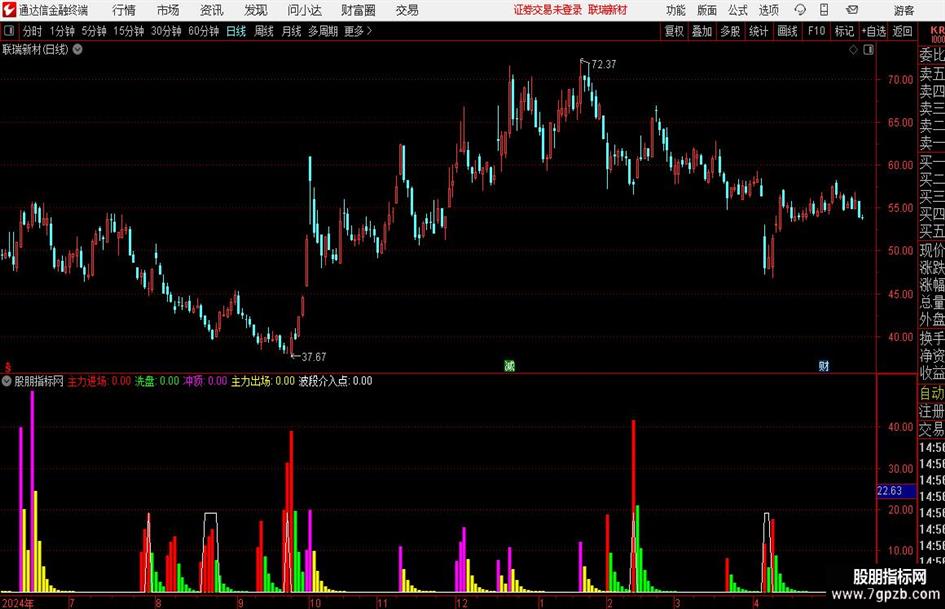Open the 市场 menu
945x609 pixels.
168,10
